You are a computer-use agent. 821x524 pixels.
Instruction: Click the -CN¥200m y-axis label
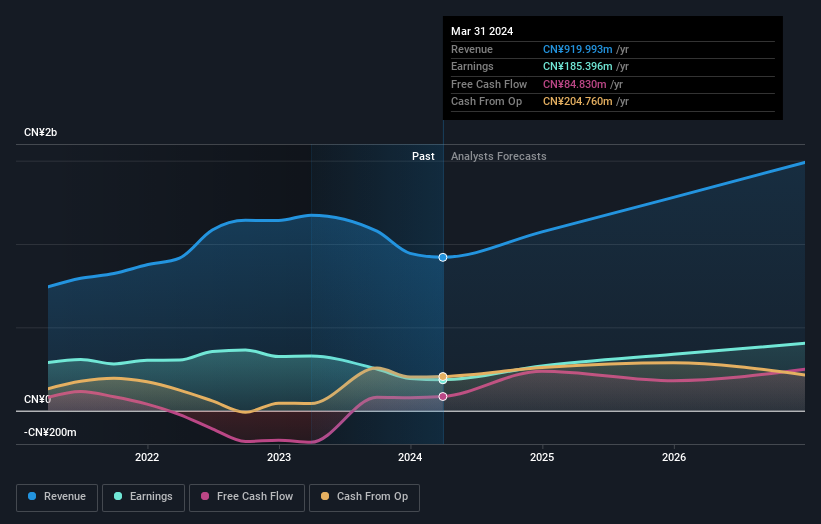coord(50,432)
